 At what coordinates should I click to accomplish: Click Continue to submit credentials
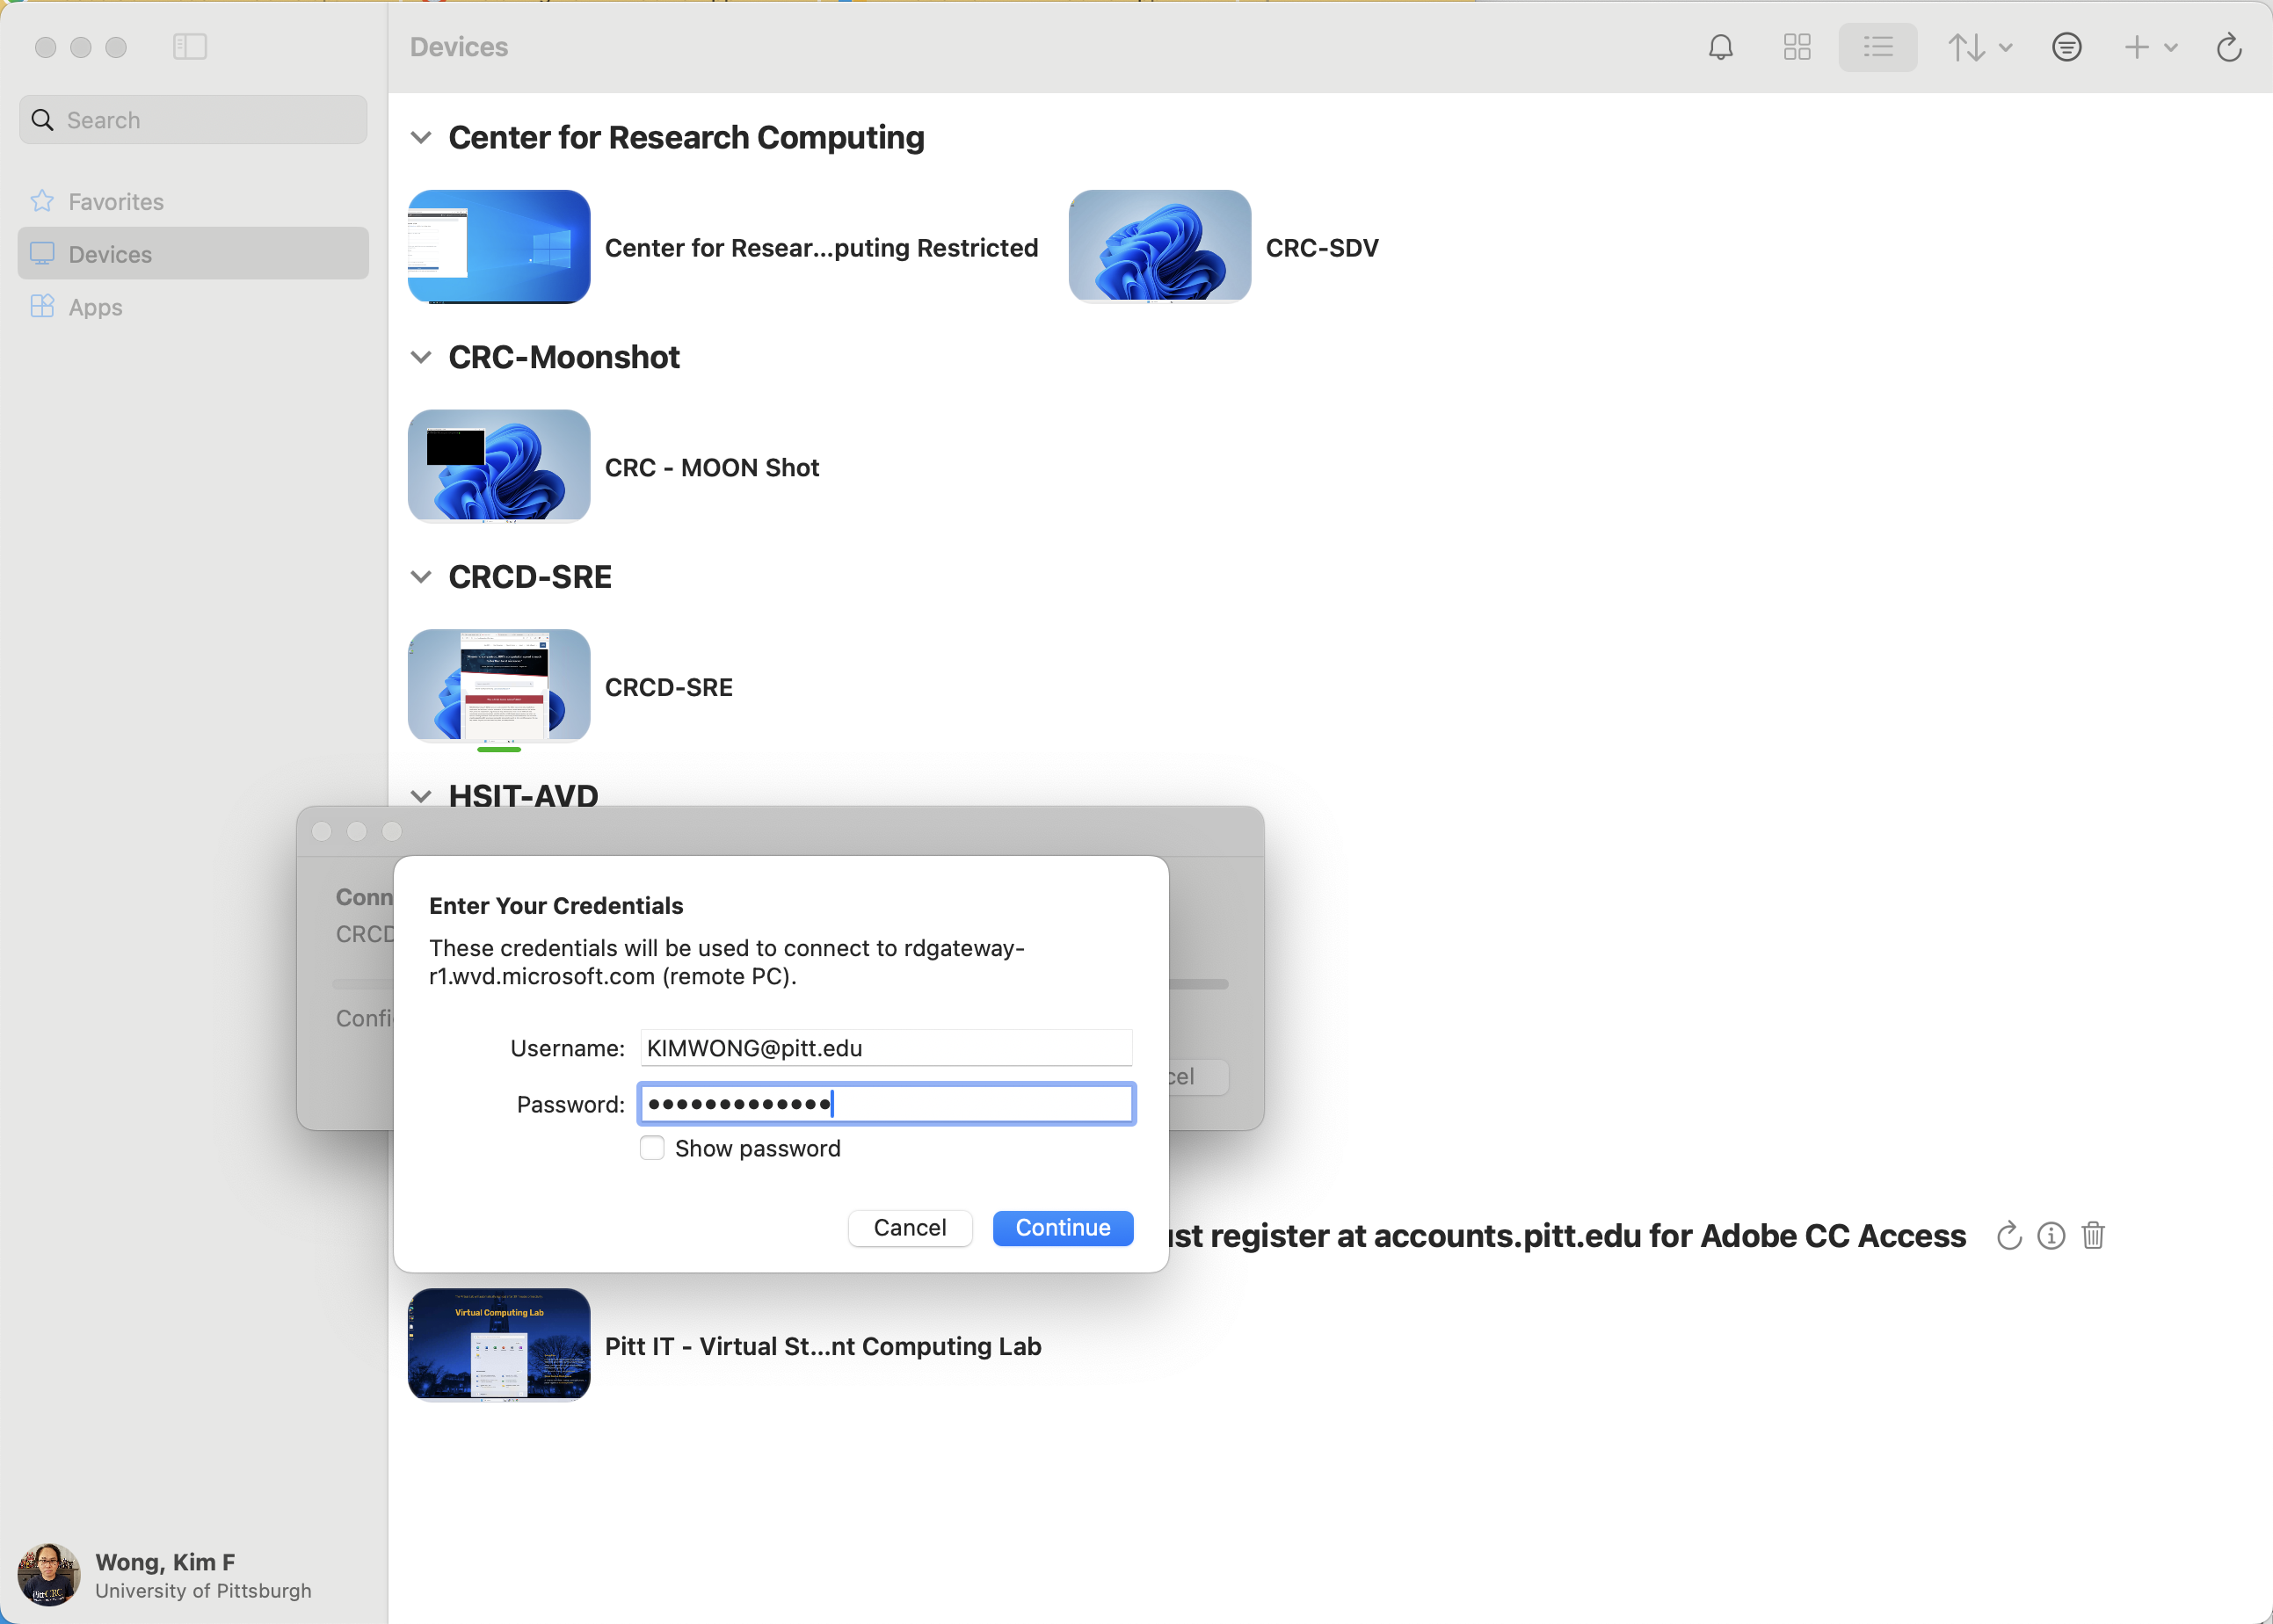(x=1063, y=1228)
